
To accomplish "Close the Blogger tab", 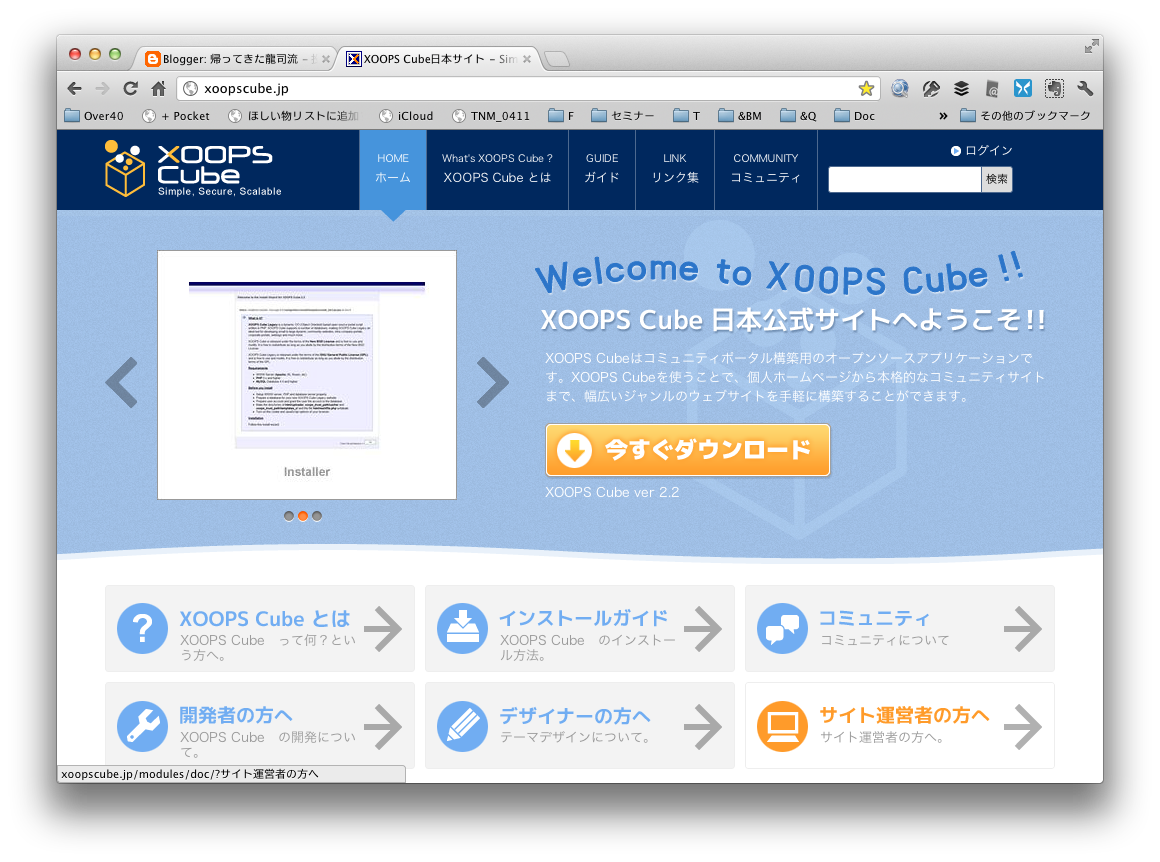I will [326, 59].
